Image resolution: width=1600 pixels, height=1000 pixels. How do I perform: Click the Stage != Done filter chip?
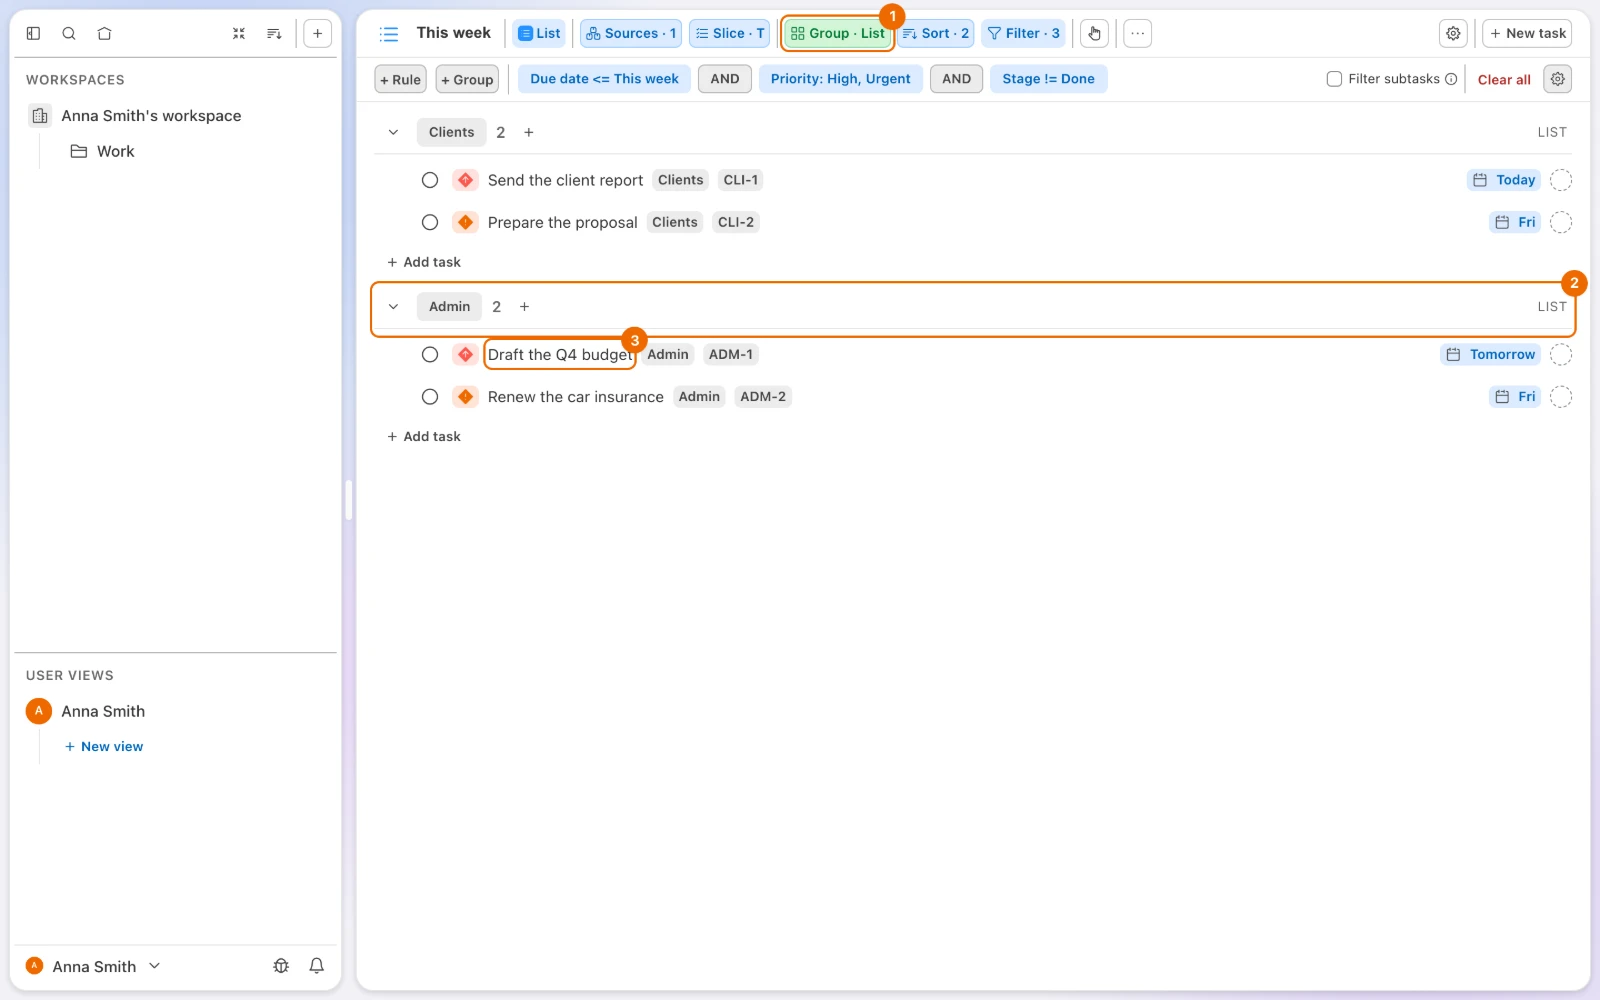pos(1048,79)
